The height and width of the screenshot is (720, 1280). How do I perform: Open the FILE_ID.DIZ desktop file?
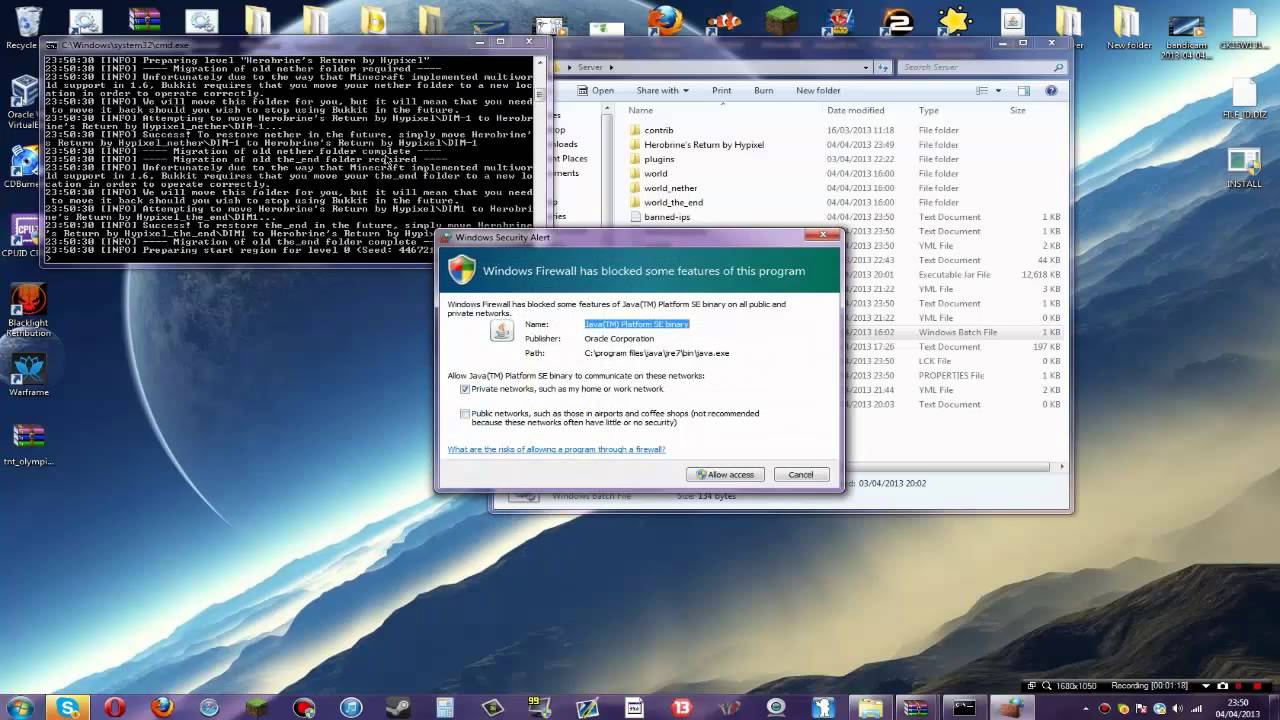pos(1244,99)
